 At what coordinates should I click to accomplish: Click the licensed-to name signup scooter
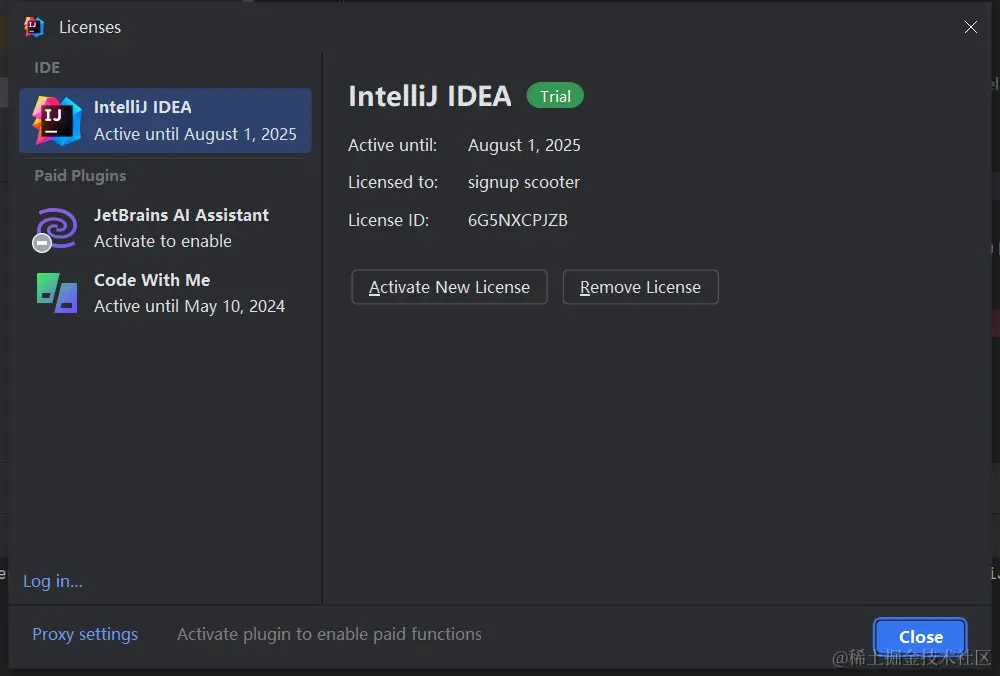[524, 182]
